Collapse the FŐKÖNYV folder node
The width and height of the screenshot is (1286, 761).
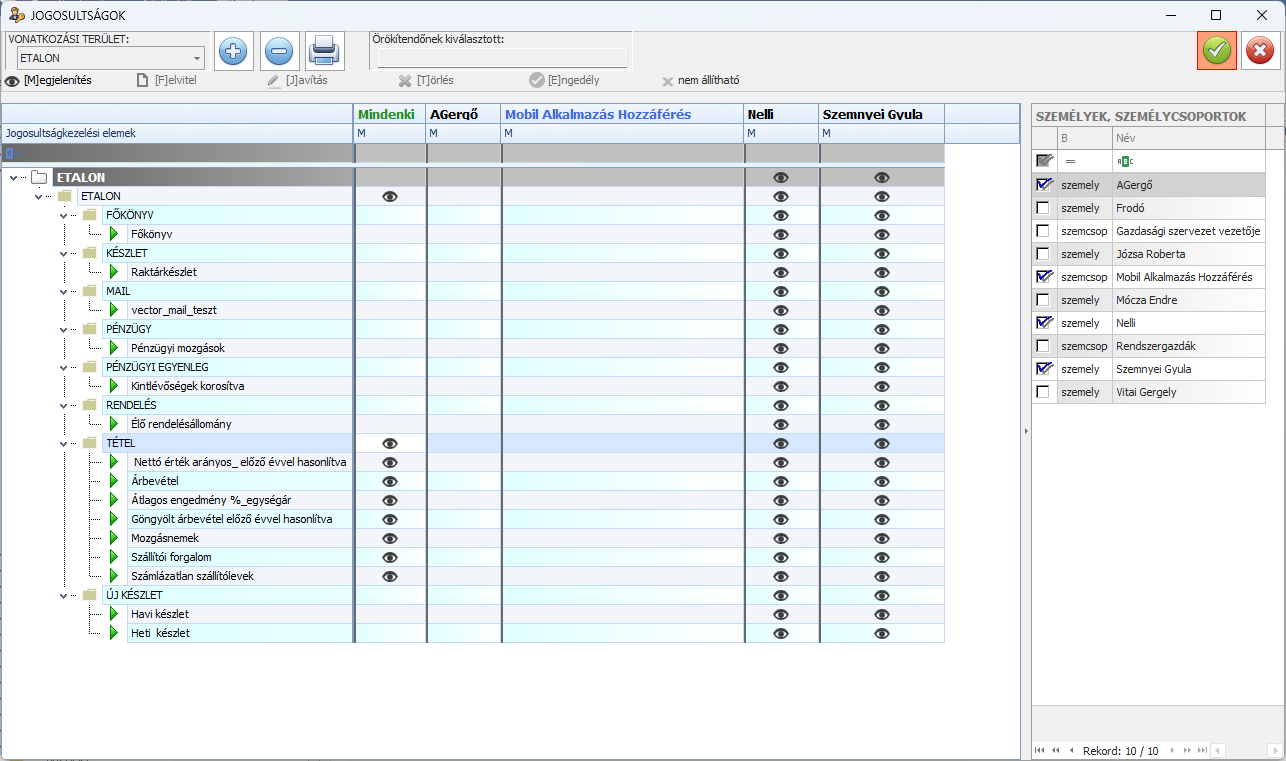click(63, 215)
